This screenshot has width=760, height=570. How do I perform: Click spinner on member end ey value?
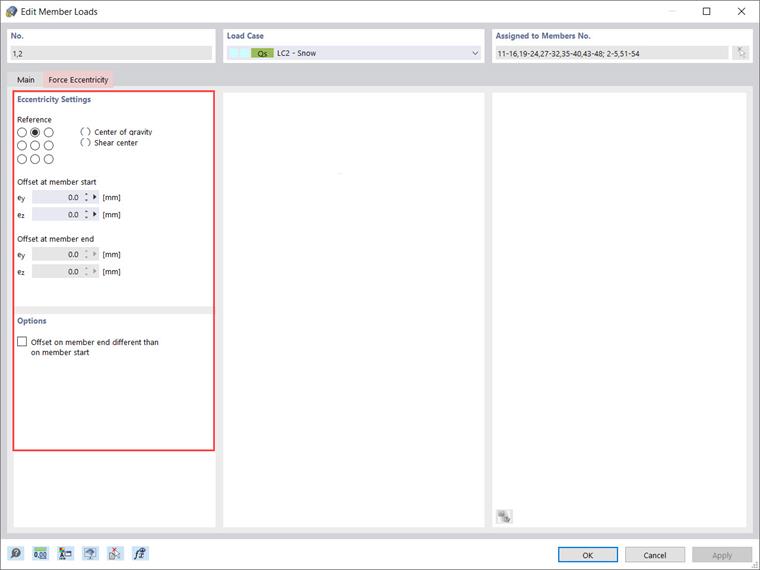(86, 254)
